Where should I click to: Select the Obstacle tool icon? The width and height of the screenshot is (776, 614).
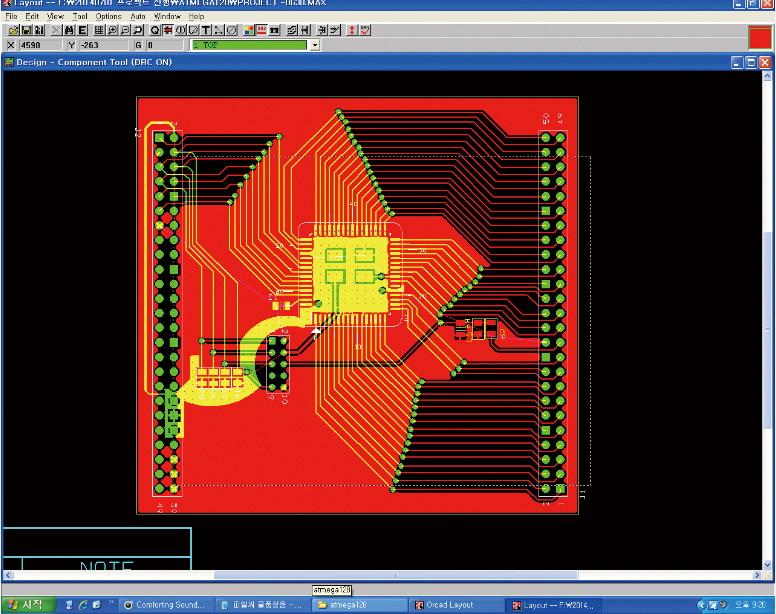coord(194,30)
